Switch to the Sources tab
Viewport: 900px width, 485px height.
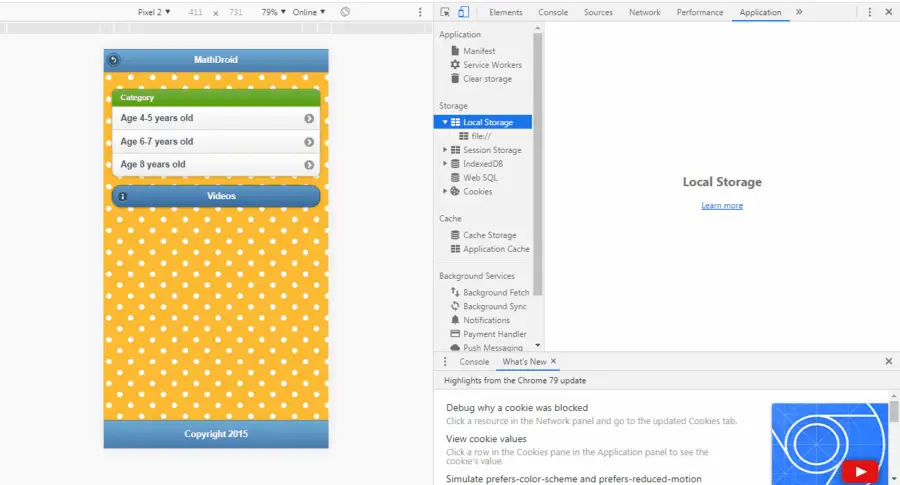598,12
